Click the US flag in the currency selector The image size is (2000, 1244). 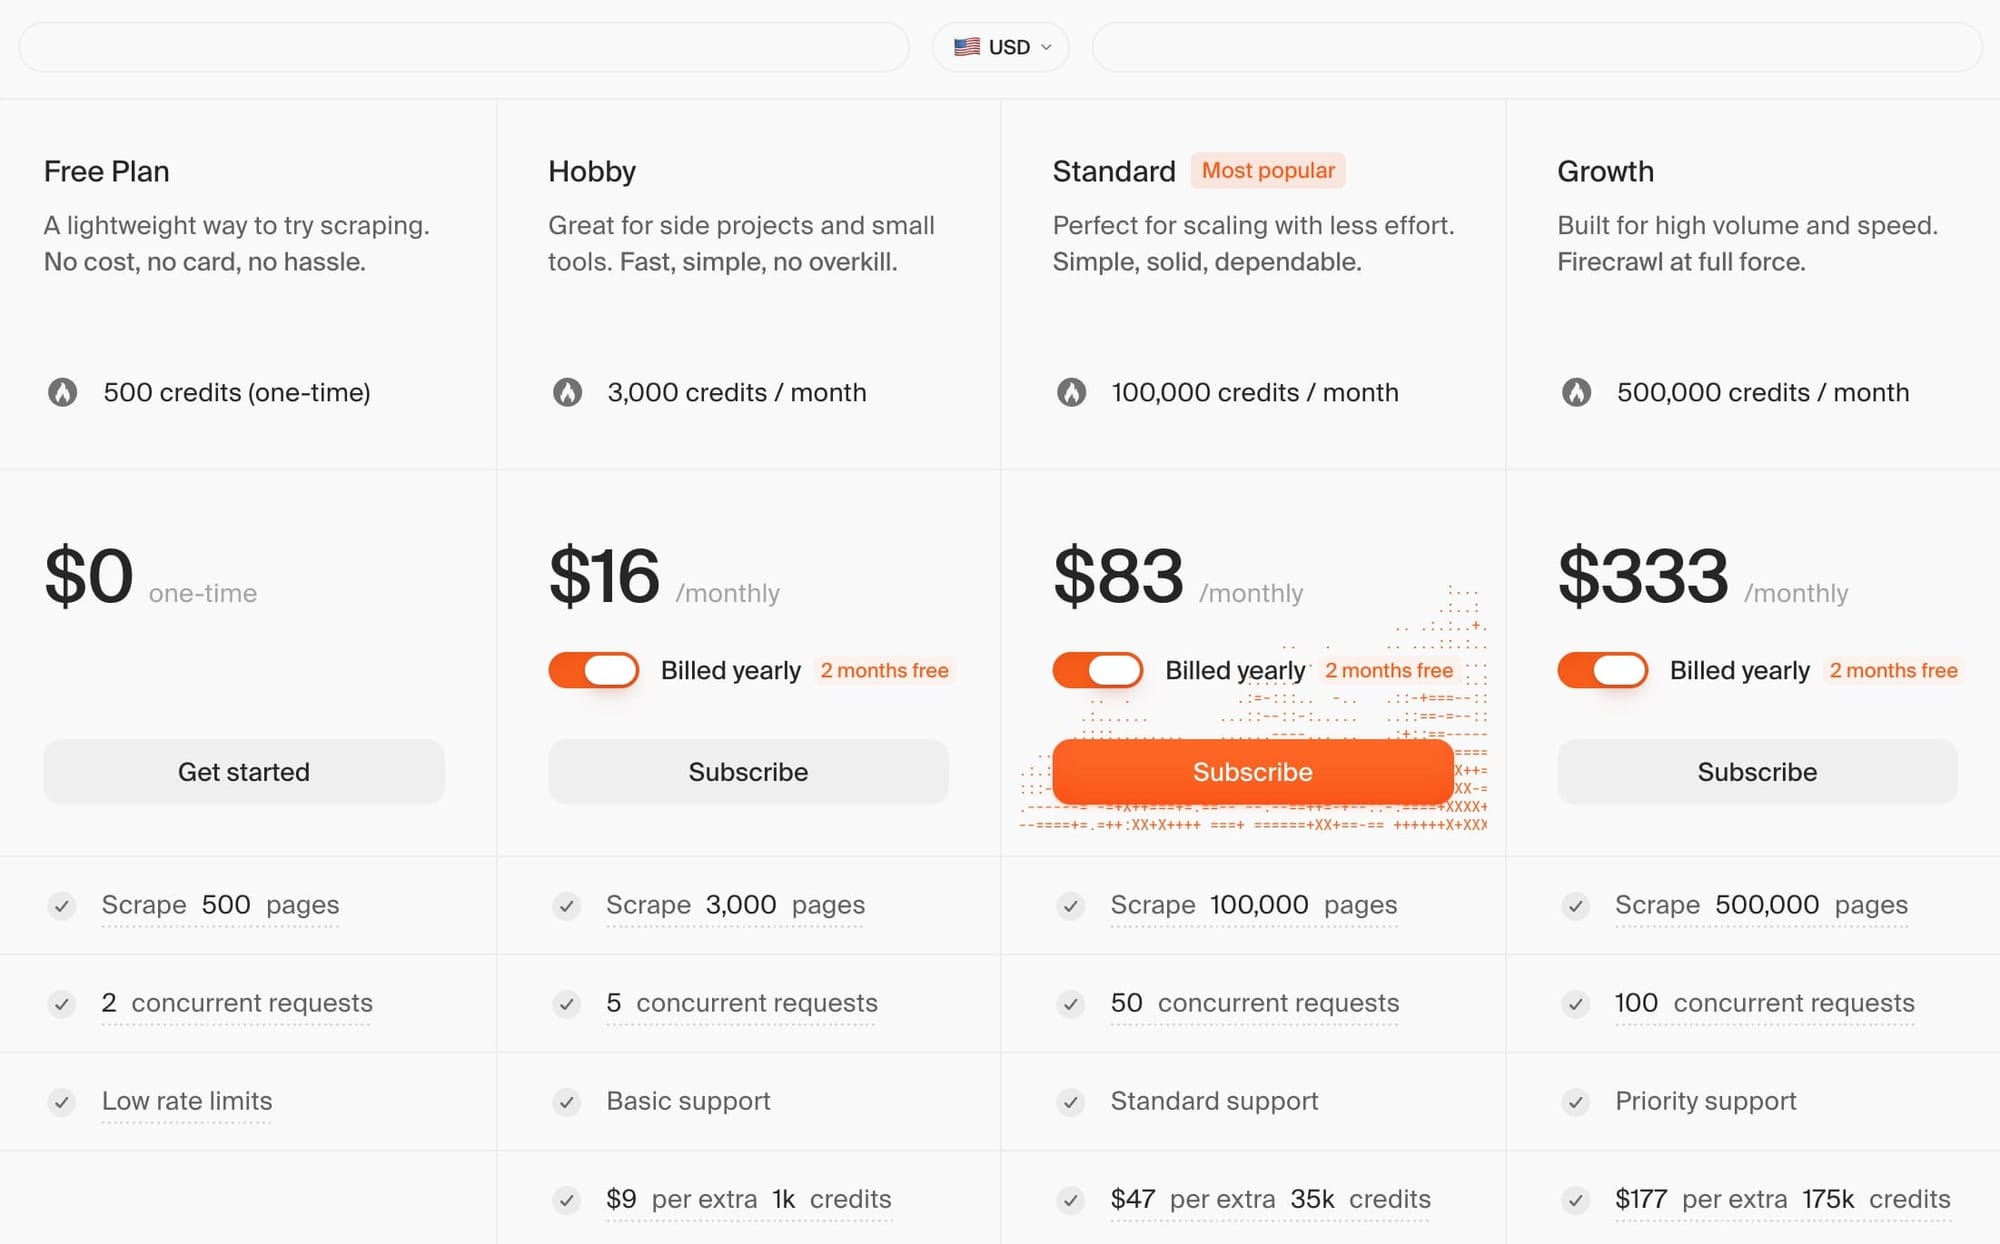point(967,46)
